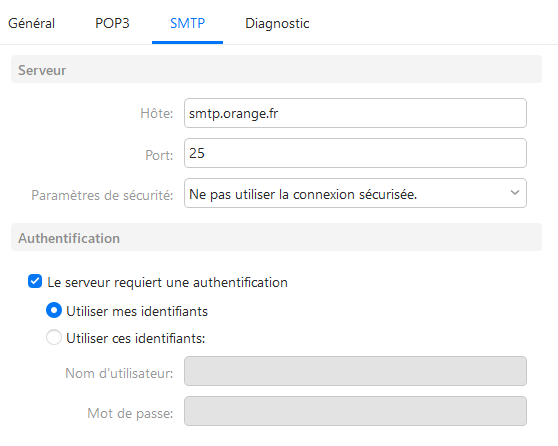Viewport: 558px width, 446px height.
Task: Select the SMTP tab
Action: pos(188,23)
